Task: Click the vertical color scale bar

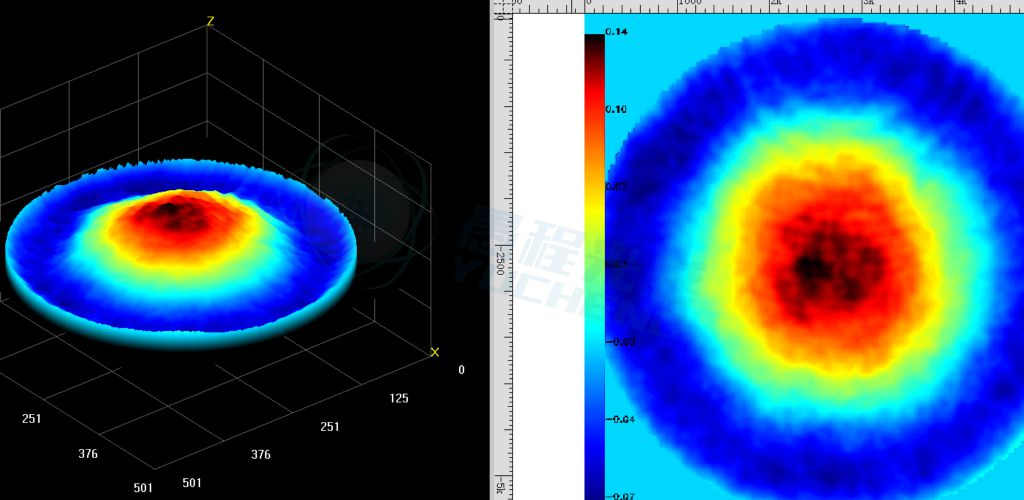Action: point(595,267)
